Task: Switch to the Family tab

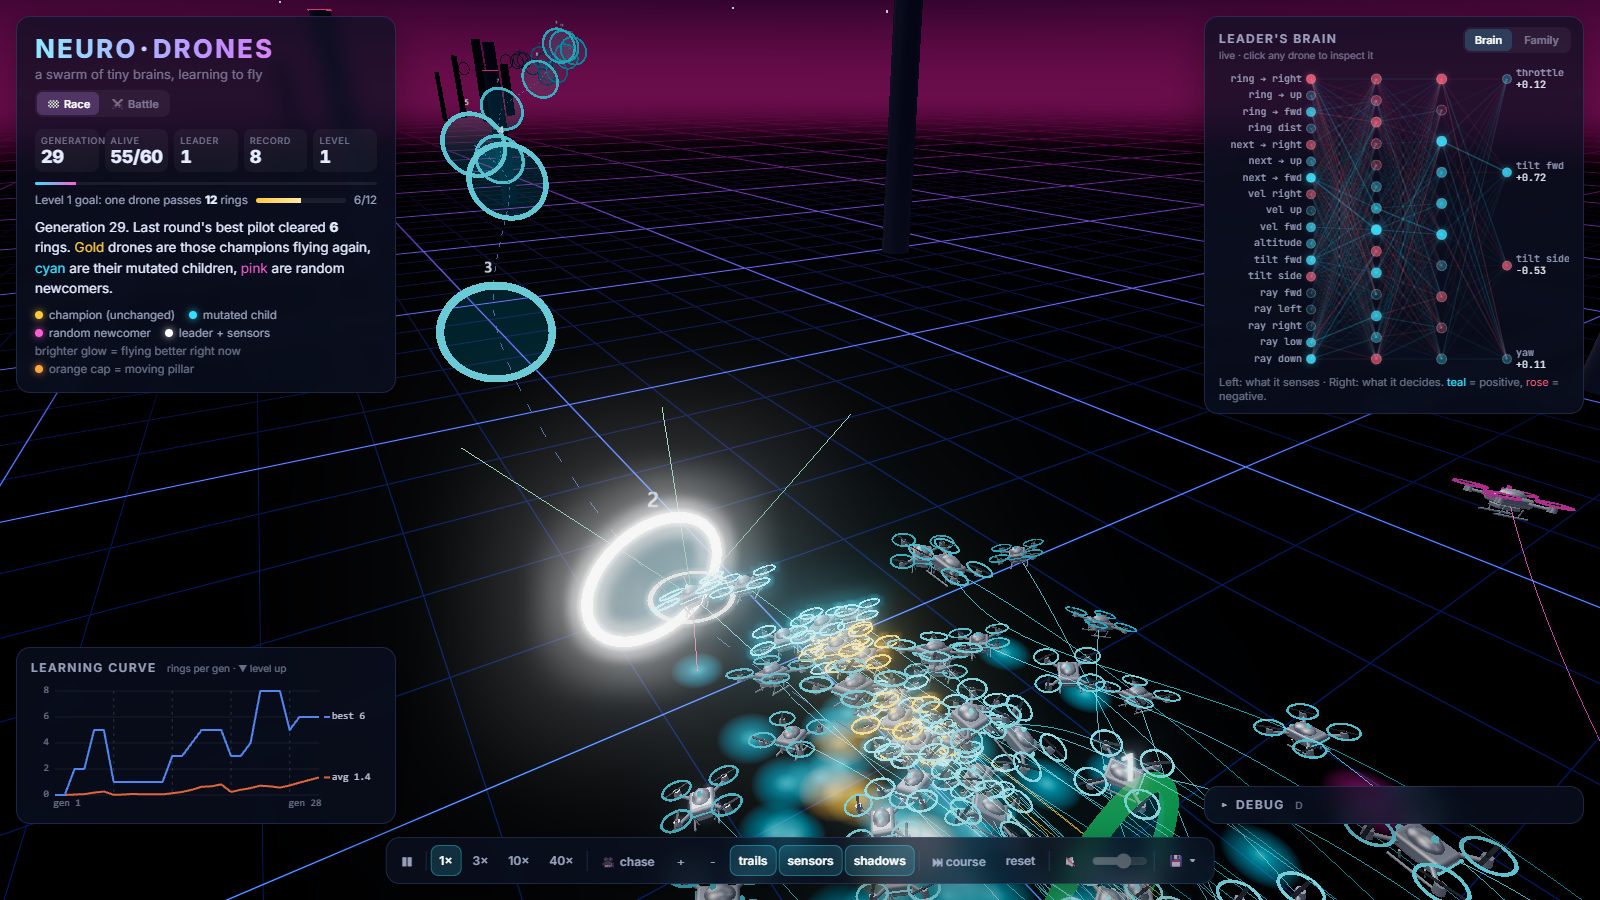Action: tap(1541, 40)
